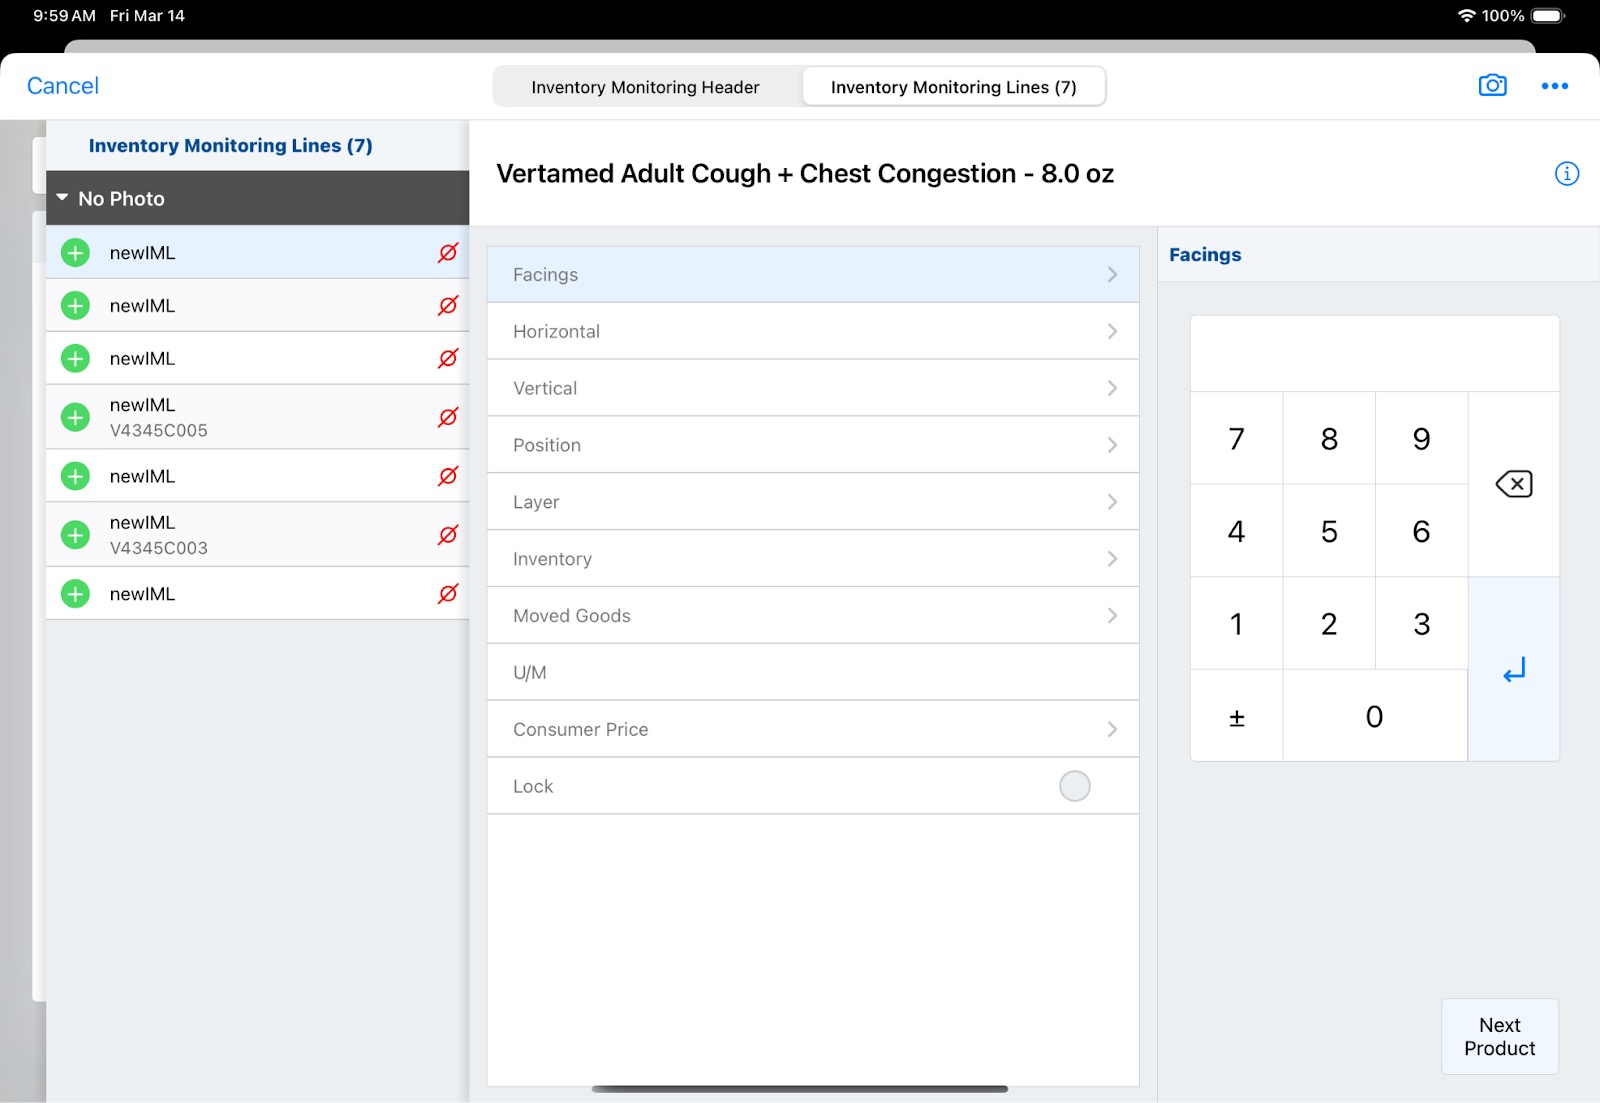Tap red no-photo icon on V4345C003 line
This screenshot has width=1600, height=1103.
click(x=448, y=535)
